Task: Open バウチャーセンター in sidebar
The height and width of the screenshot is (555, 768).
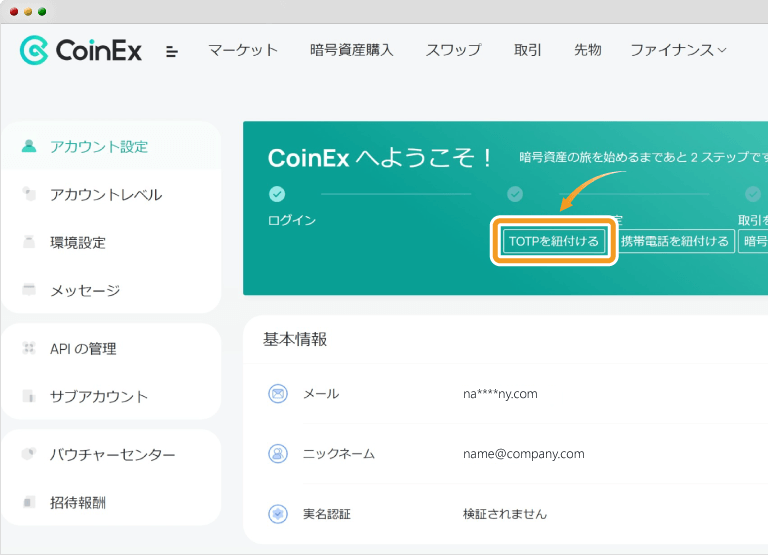Action: [x=112, y=454]
